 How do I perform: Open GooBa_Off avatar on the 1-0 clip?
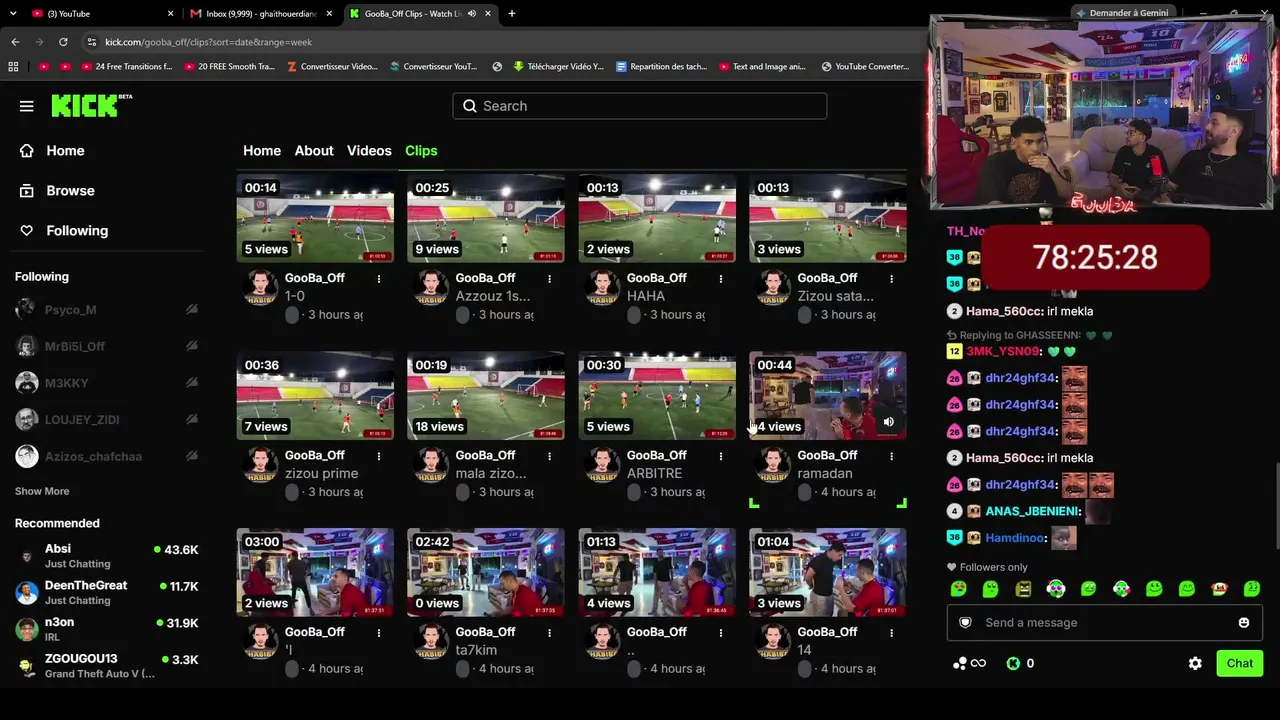click(260, 287)
